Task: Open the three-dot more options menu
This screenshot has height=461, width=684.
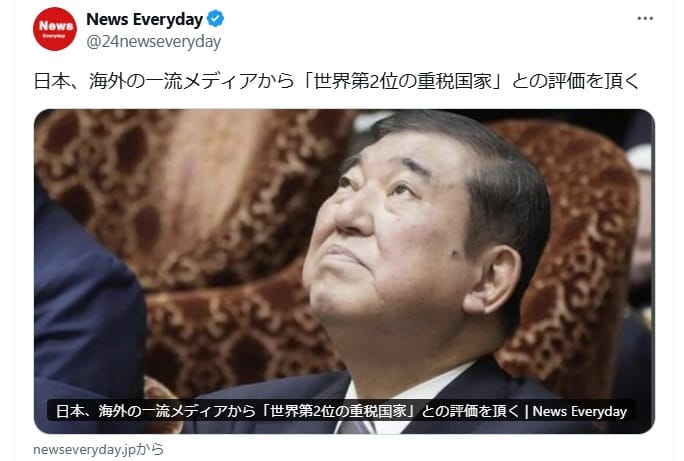Action: (x=645, y=18)
